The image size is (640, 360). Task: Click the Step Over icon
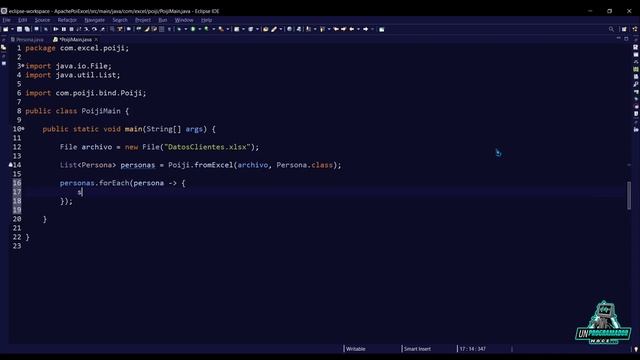(x=94, y=29)
